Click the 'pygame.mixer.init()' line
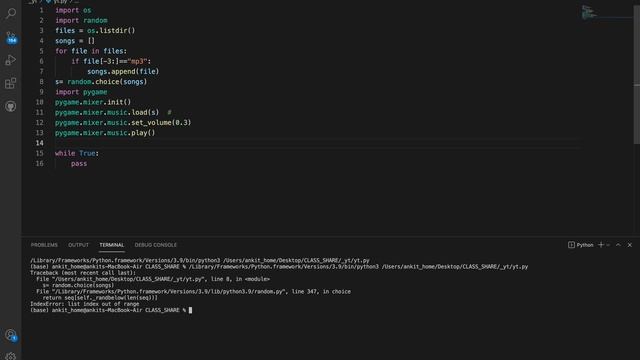Image resolution: width=640 pixels, height=360 pixels. click(x=93, y=102)
